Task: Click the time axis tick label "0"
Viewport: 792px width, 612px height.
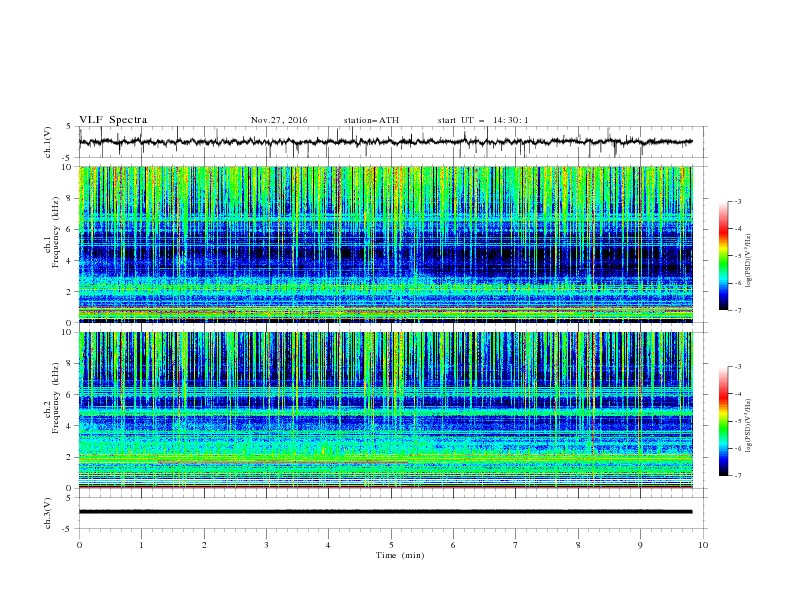Action: pos(79,545)
